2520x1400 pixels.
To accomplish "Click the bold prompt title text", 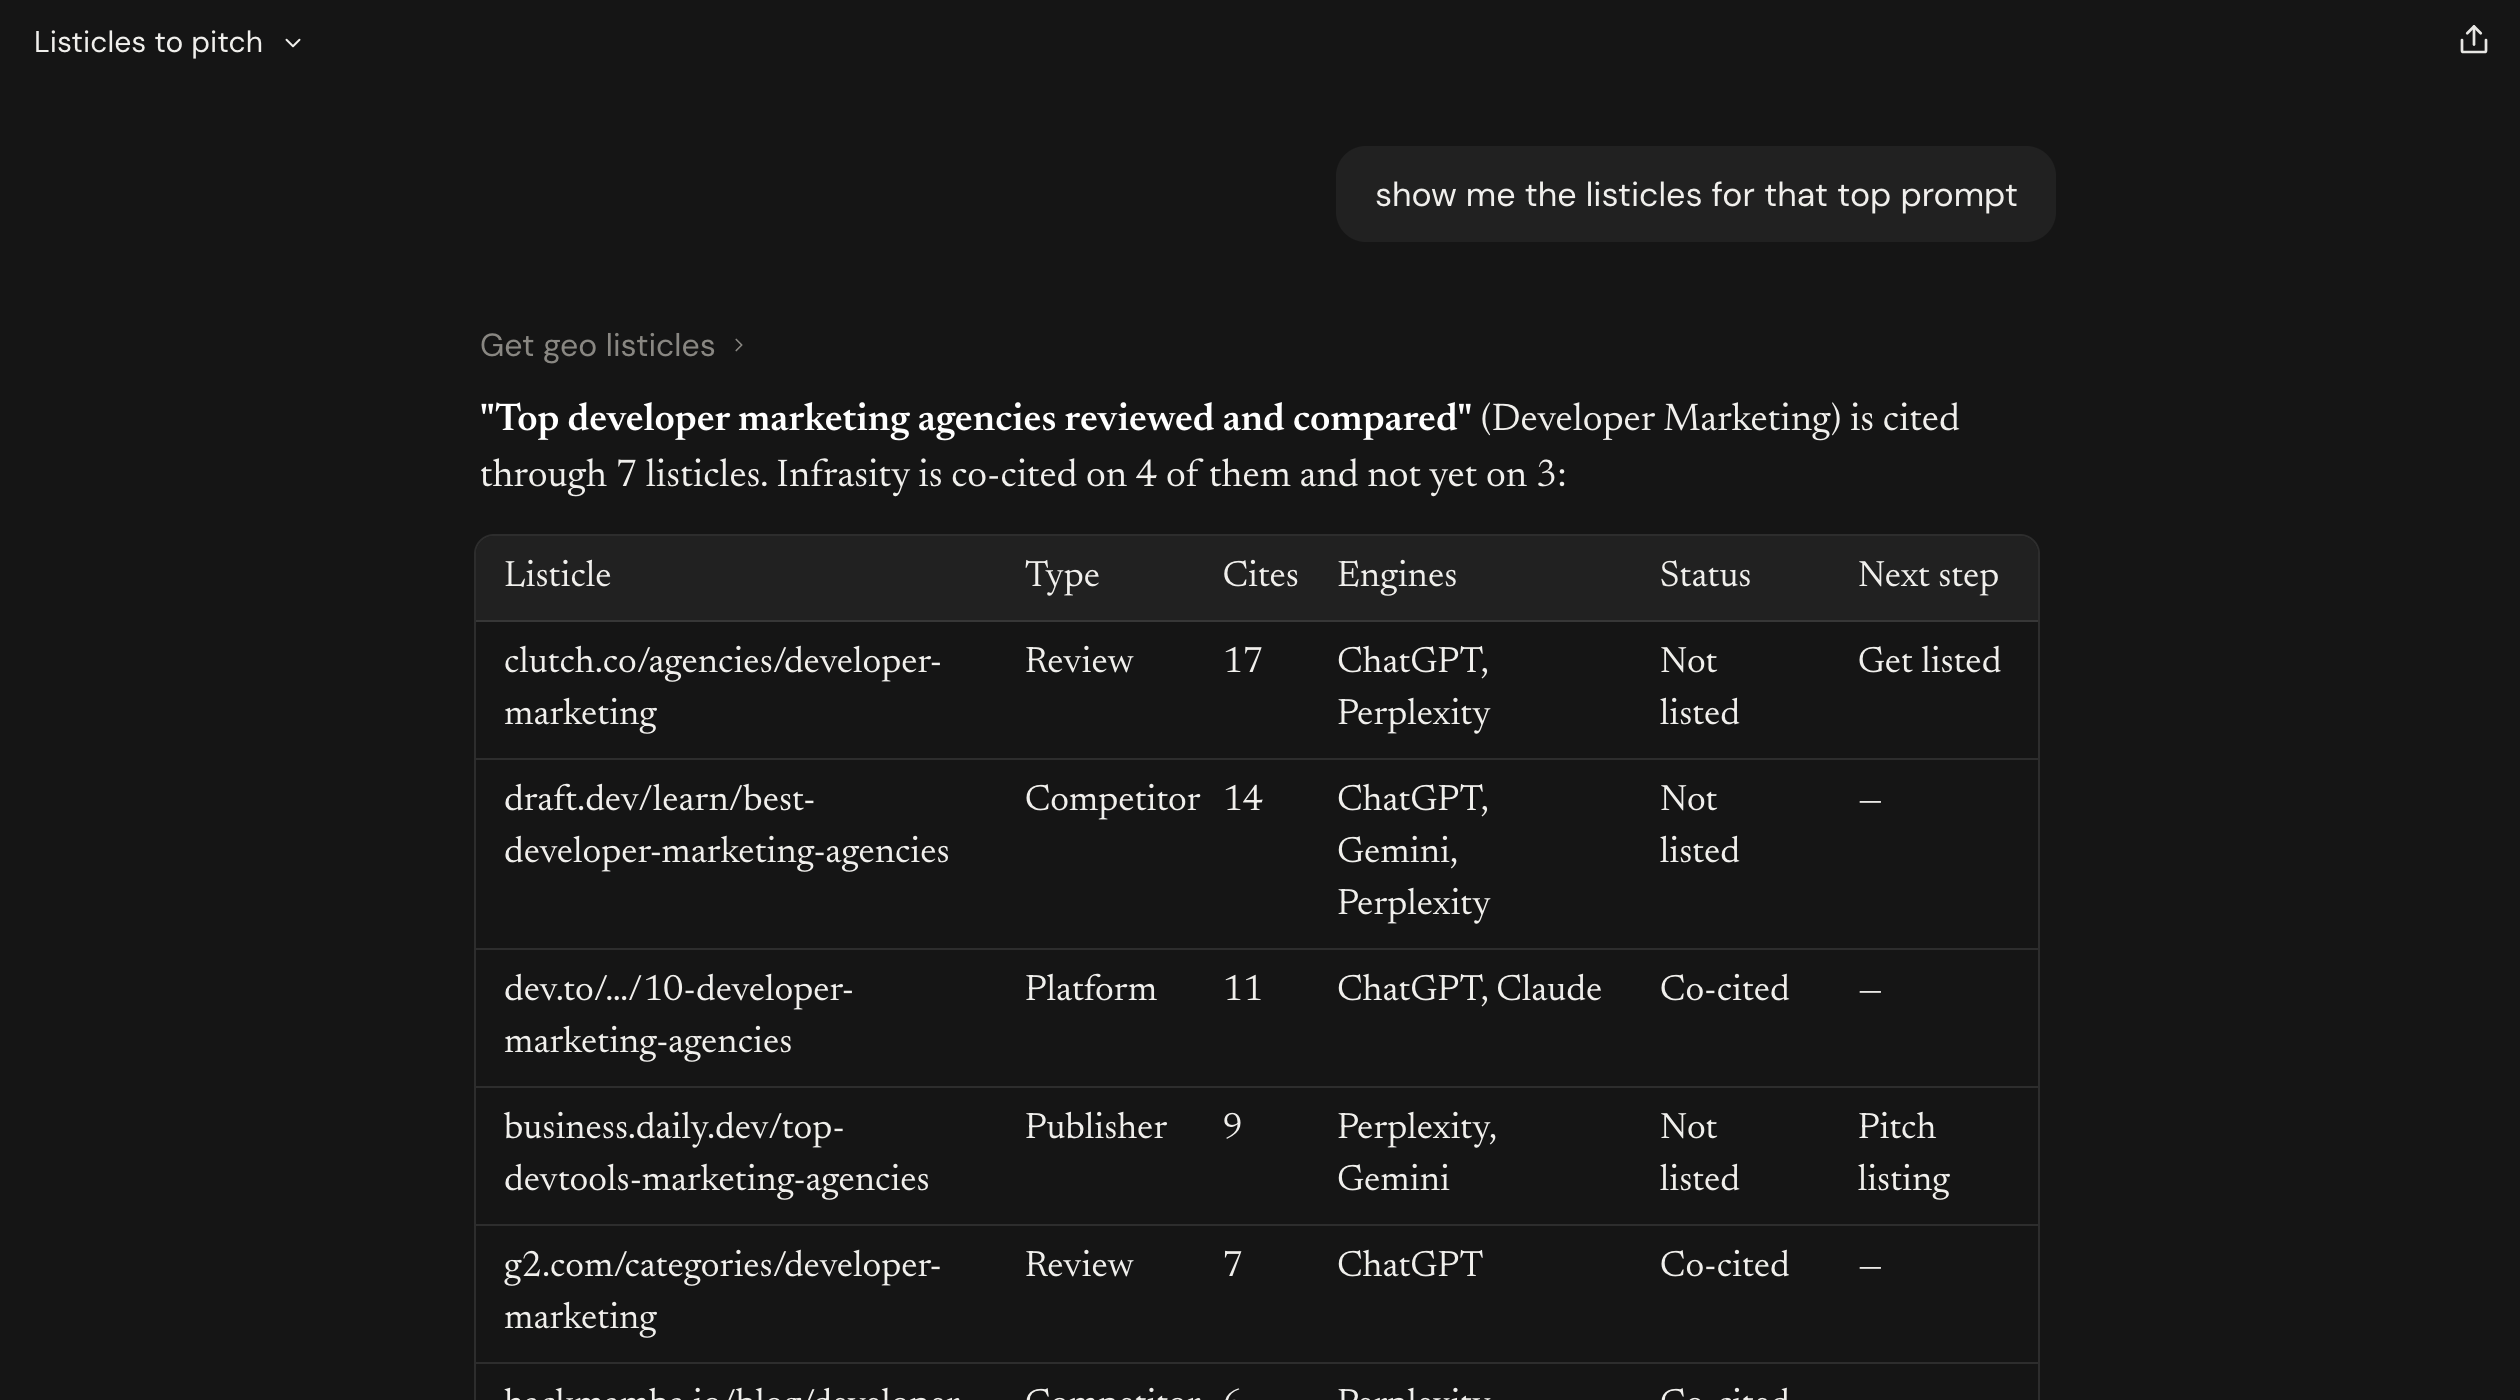I will point(975,418).
